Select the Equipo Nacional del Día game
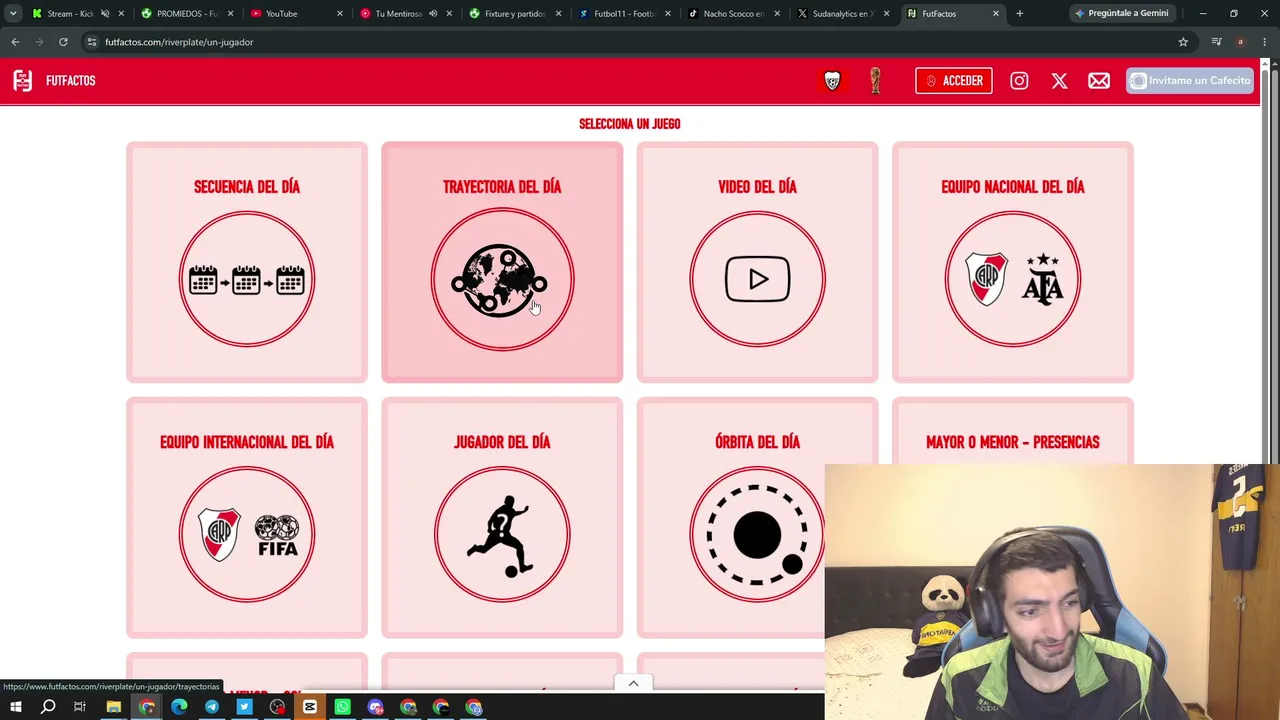The width and height of the screenshot is (1280, 720). coord(1013,262)
